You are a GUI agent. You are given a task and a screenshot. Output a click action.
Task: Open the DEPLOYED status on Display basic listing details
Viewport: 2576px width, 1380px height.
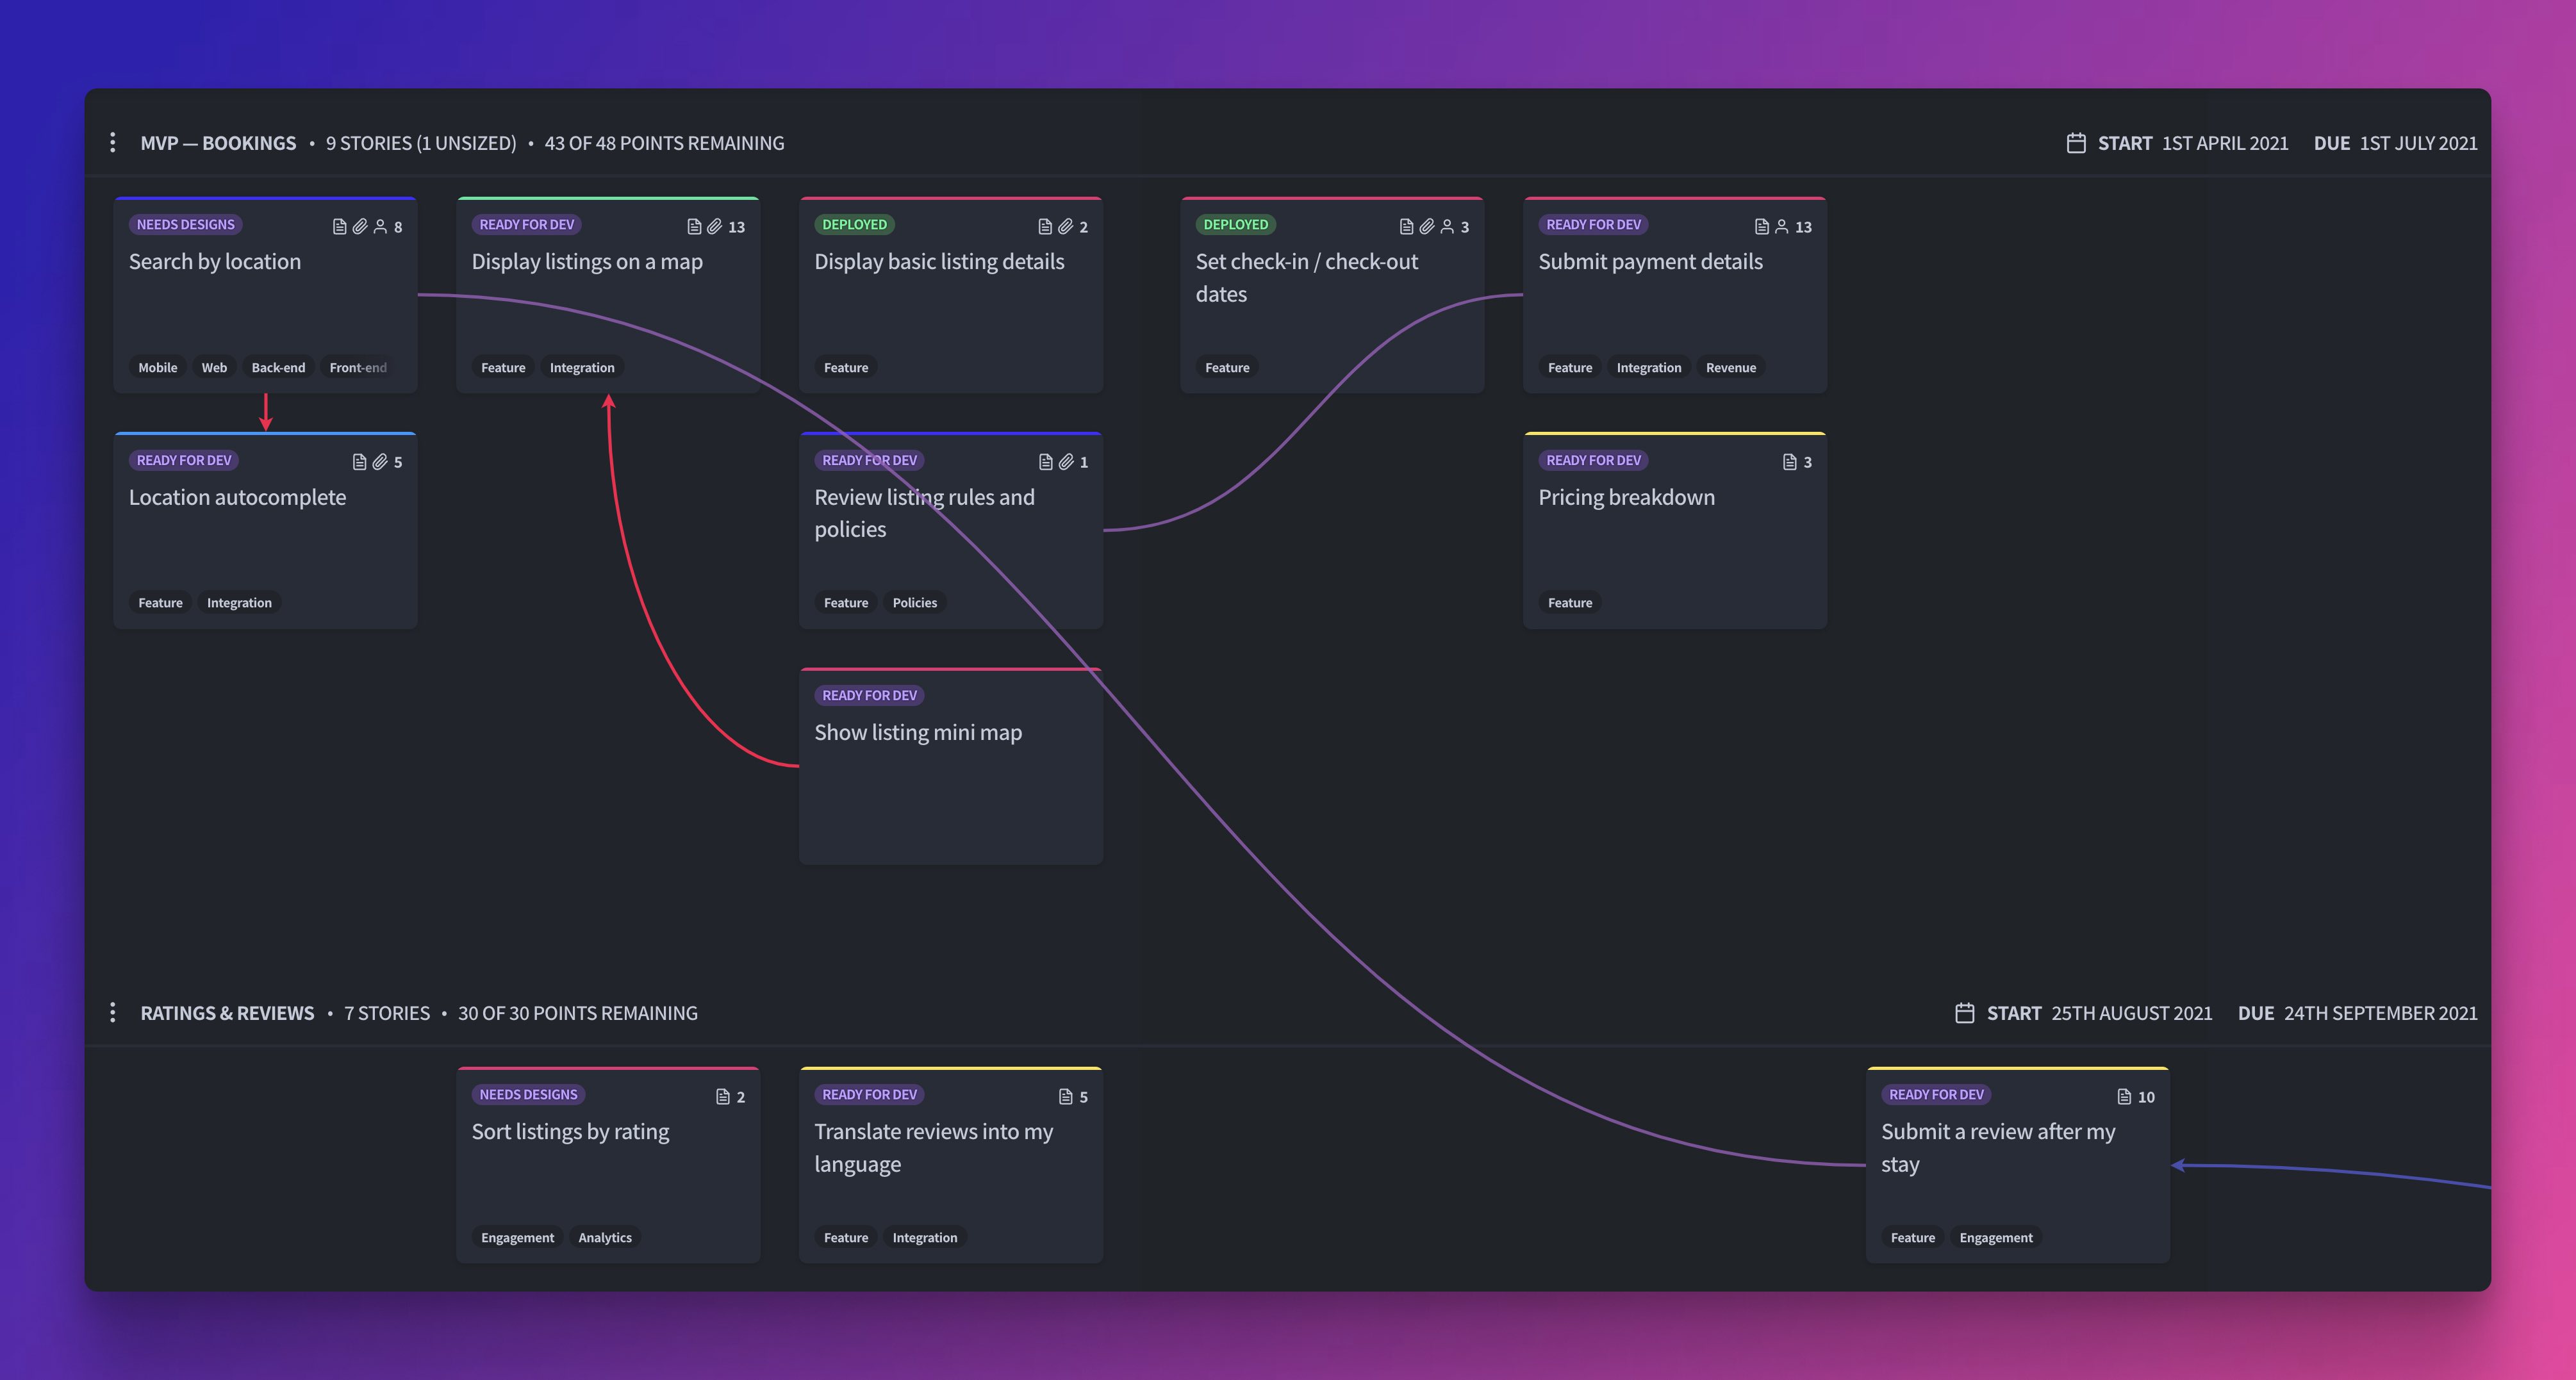tap(854, 224)
